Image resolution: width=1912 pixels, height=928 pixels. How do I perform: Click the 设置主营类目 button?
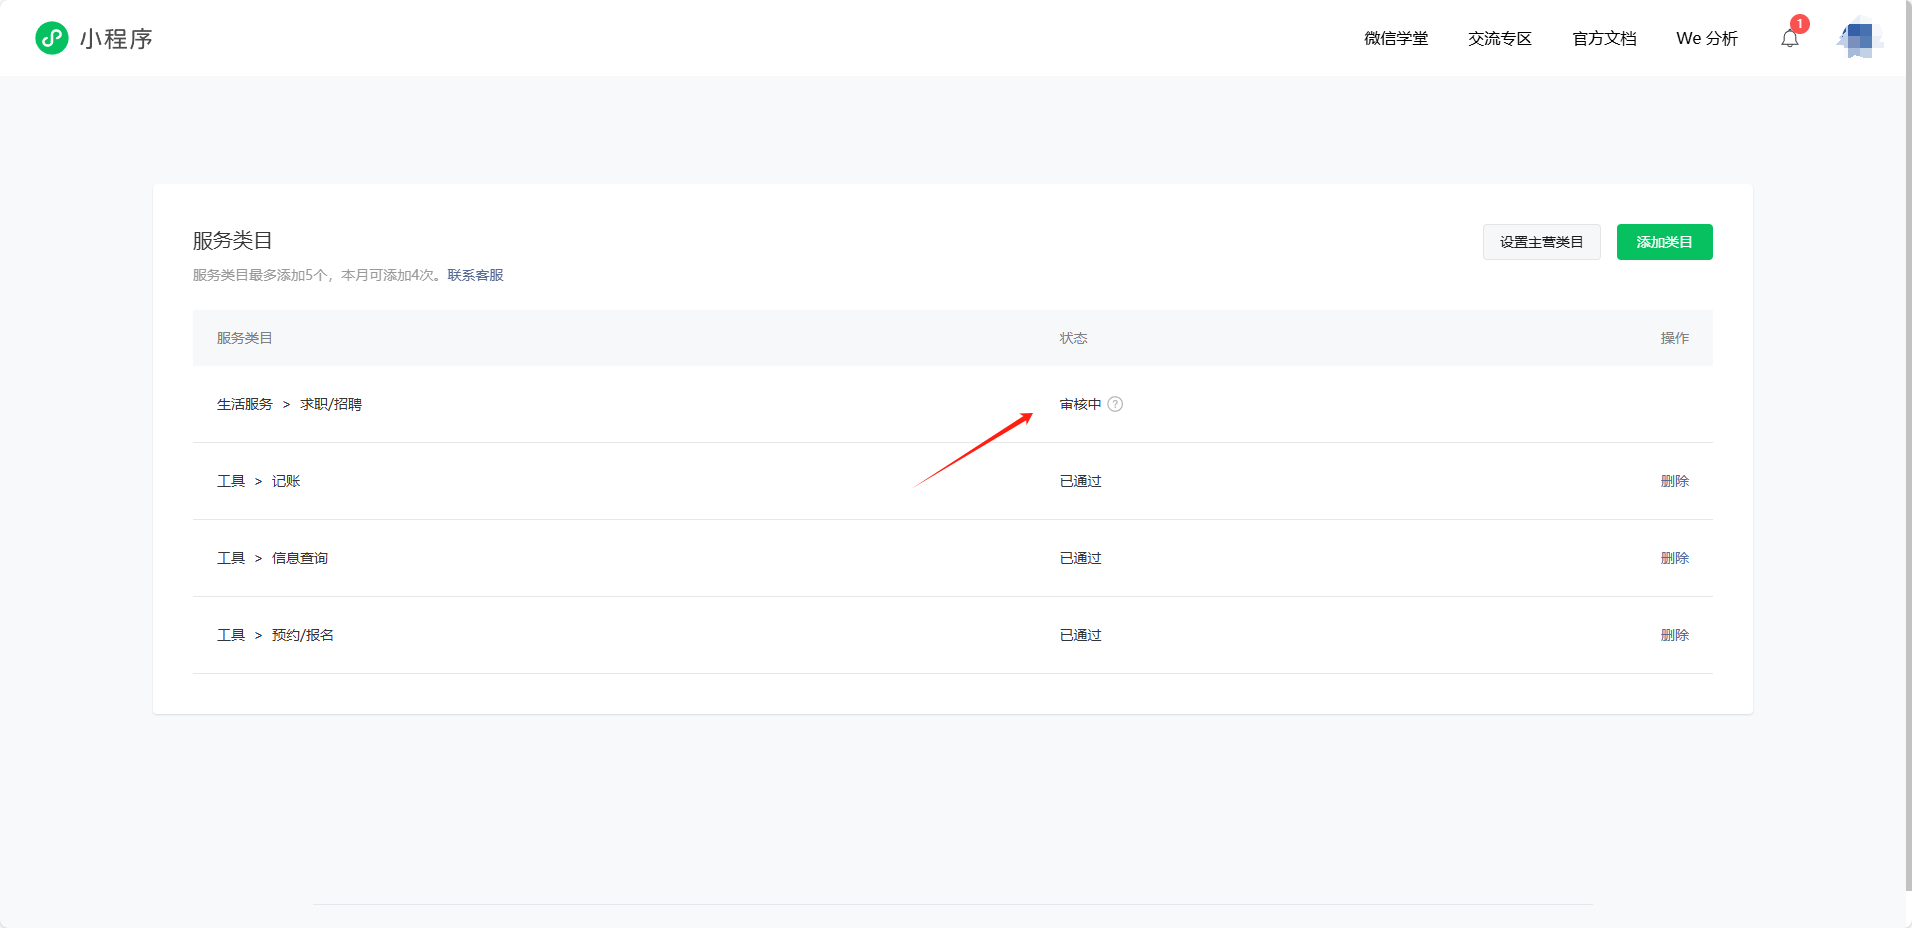tap(1541, 242)
